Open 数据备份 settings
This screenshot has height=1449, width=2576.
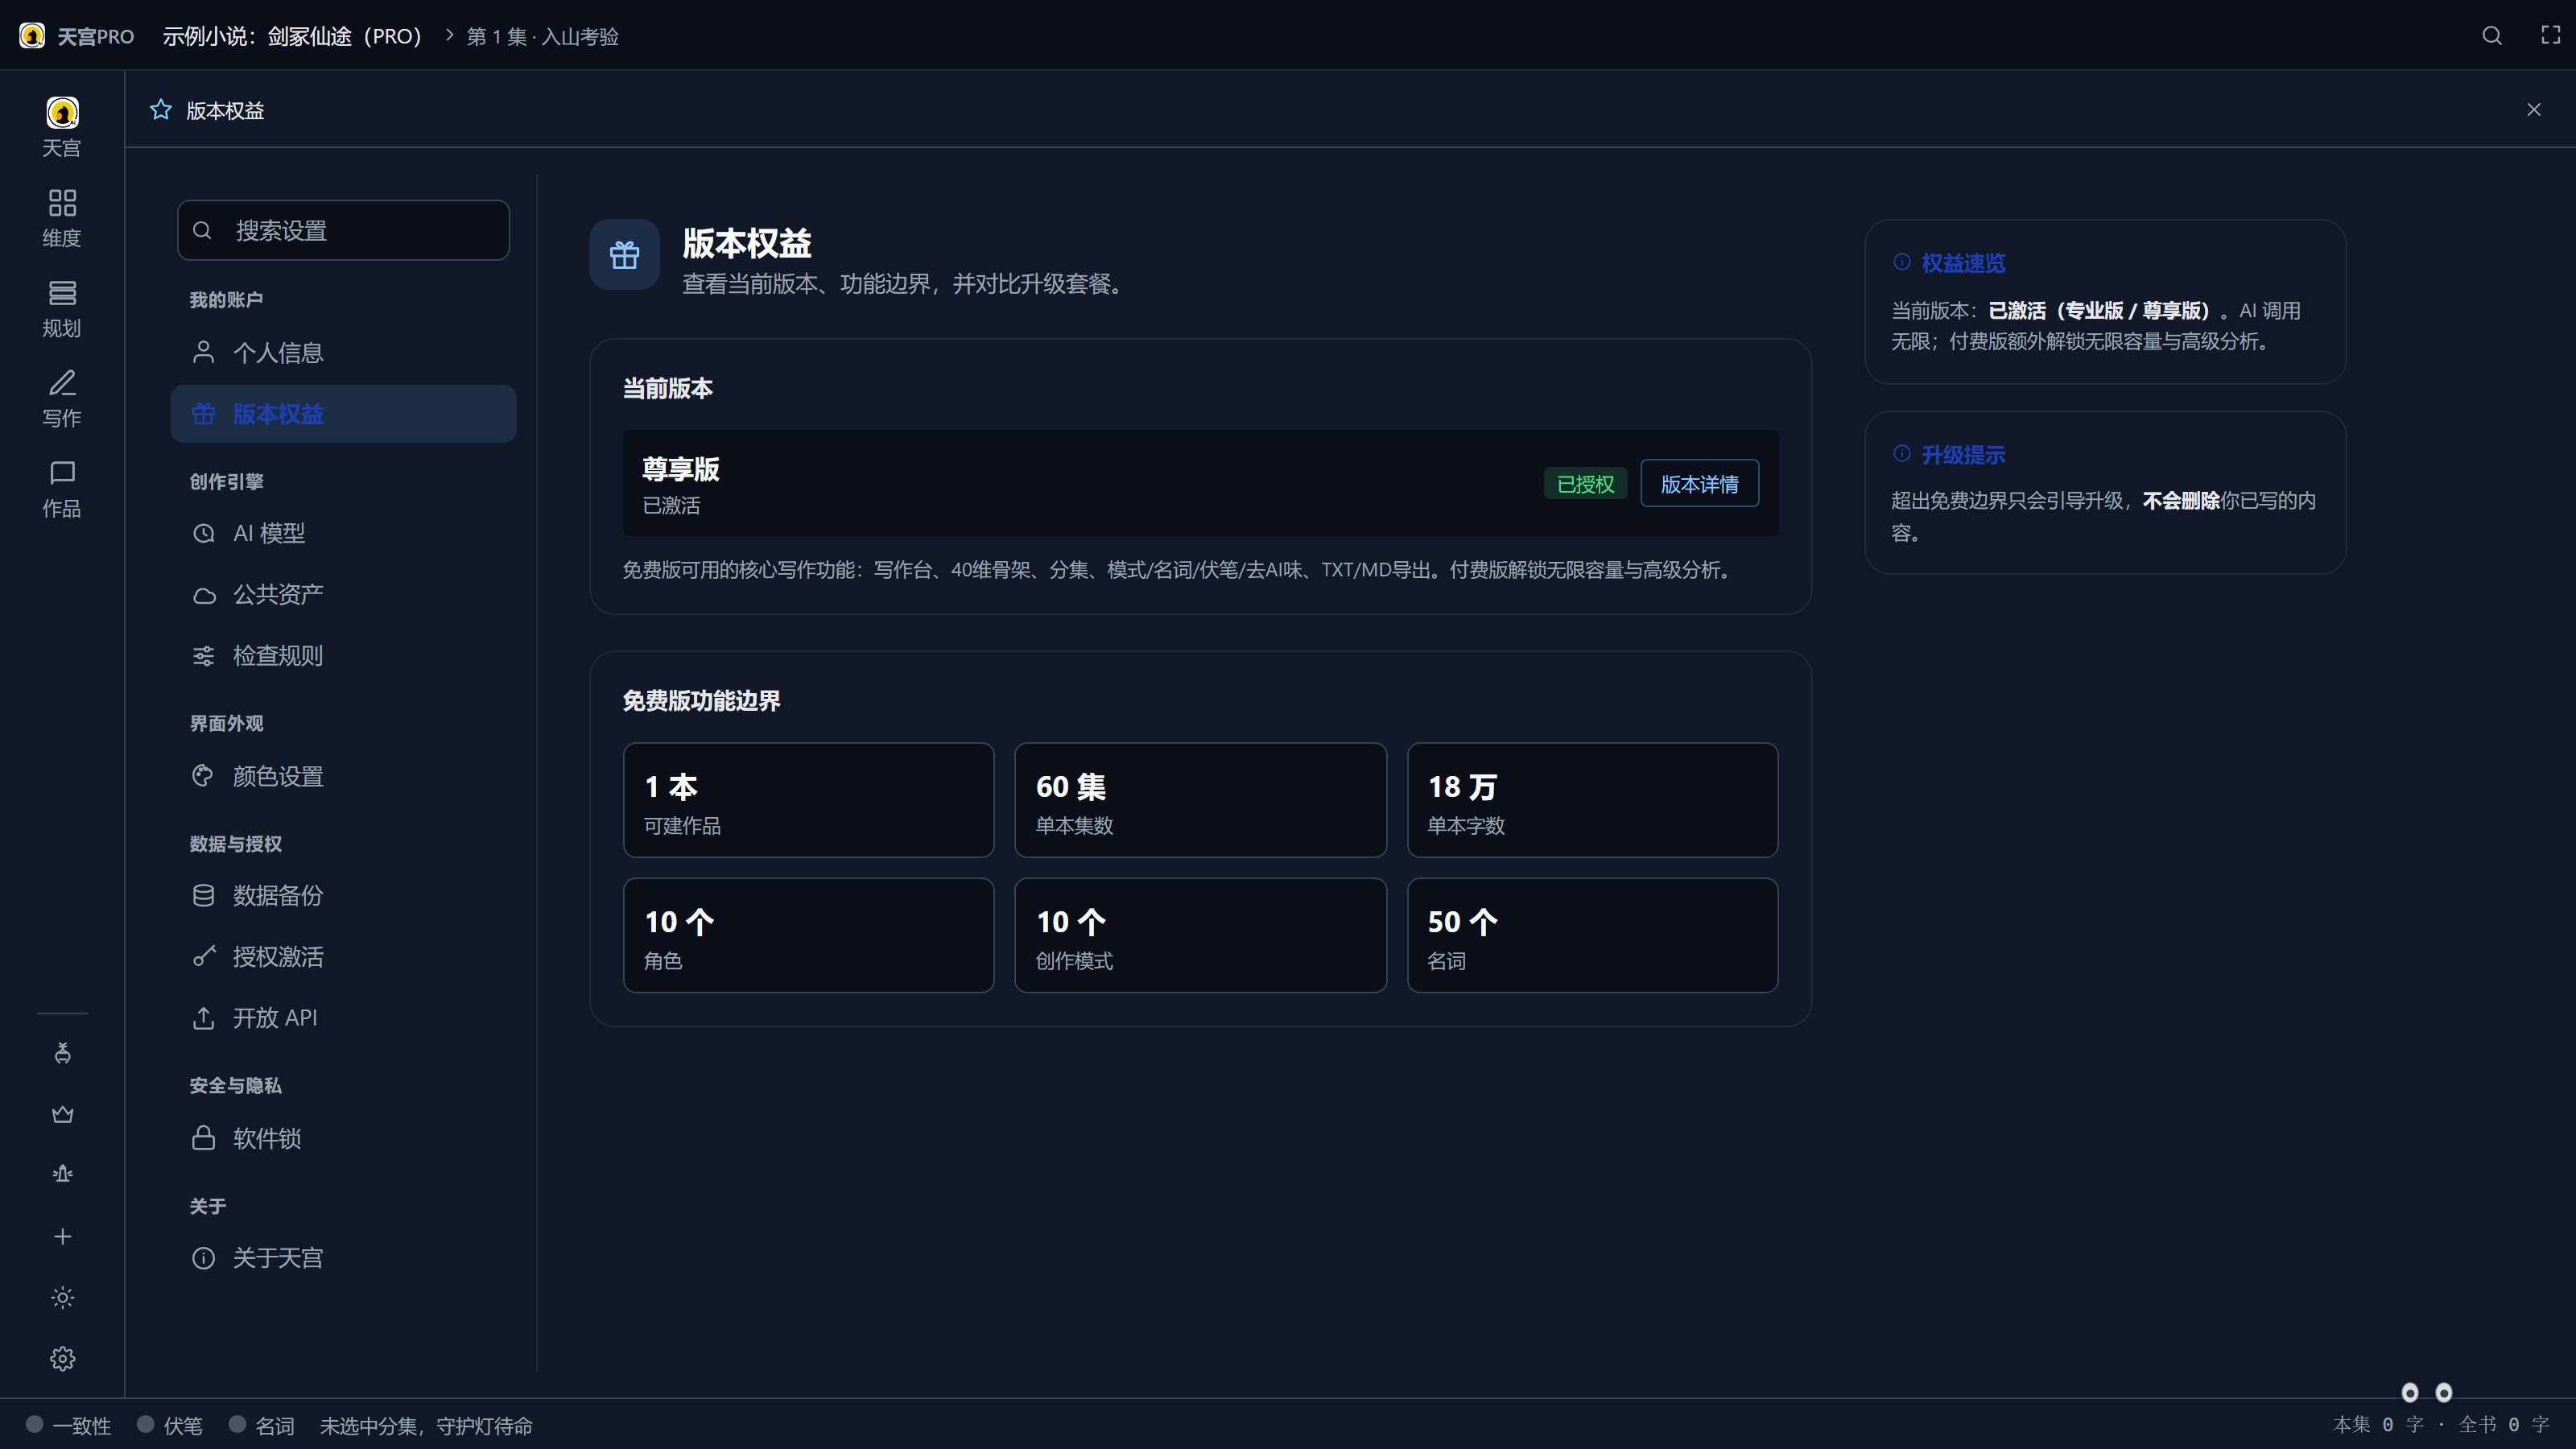click(343, 895)
